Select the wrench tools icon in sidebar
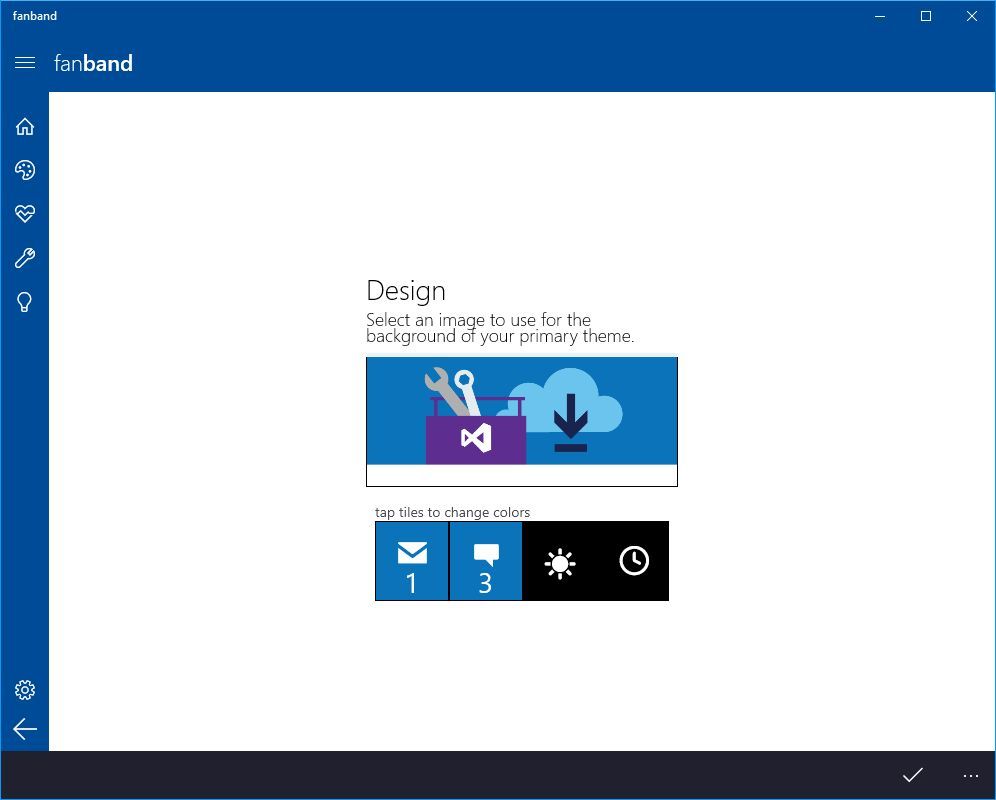This screenshot has width=996, height=800. 25,257
